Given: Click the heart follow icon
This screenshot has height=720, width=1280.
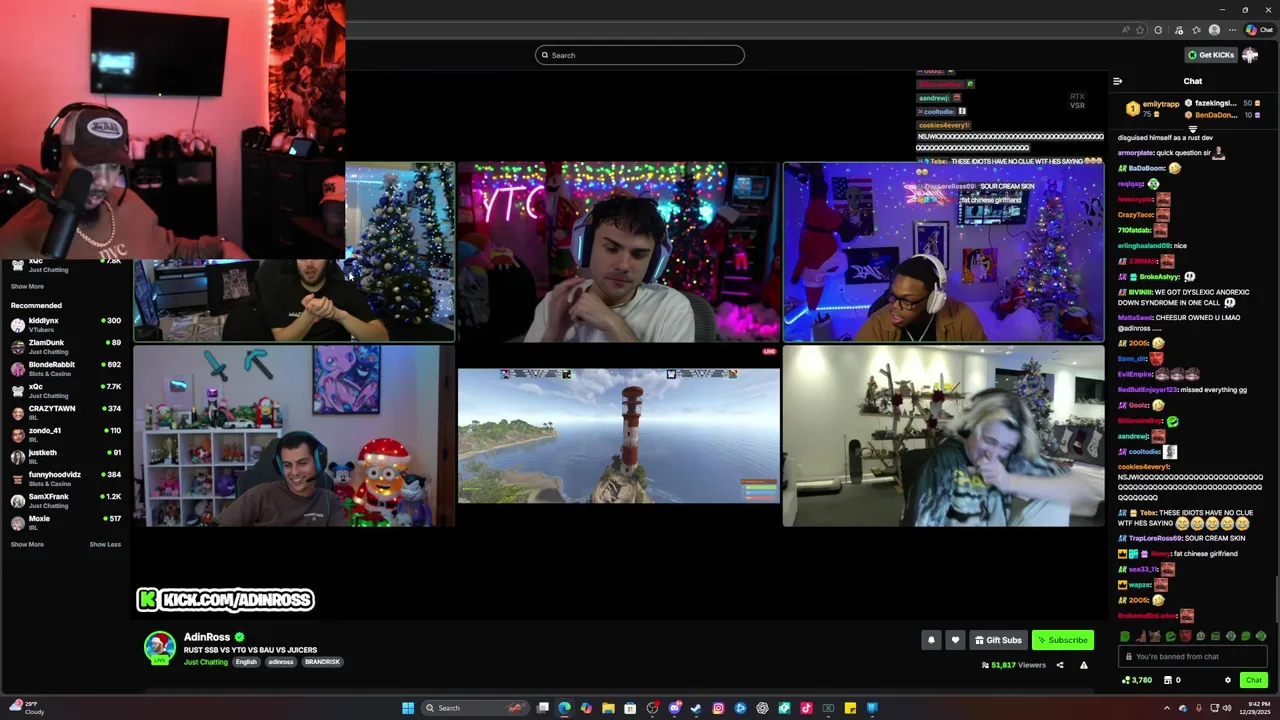Looking at the screenshot, I should click(x=955, y=640).
